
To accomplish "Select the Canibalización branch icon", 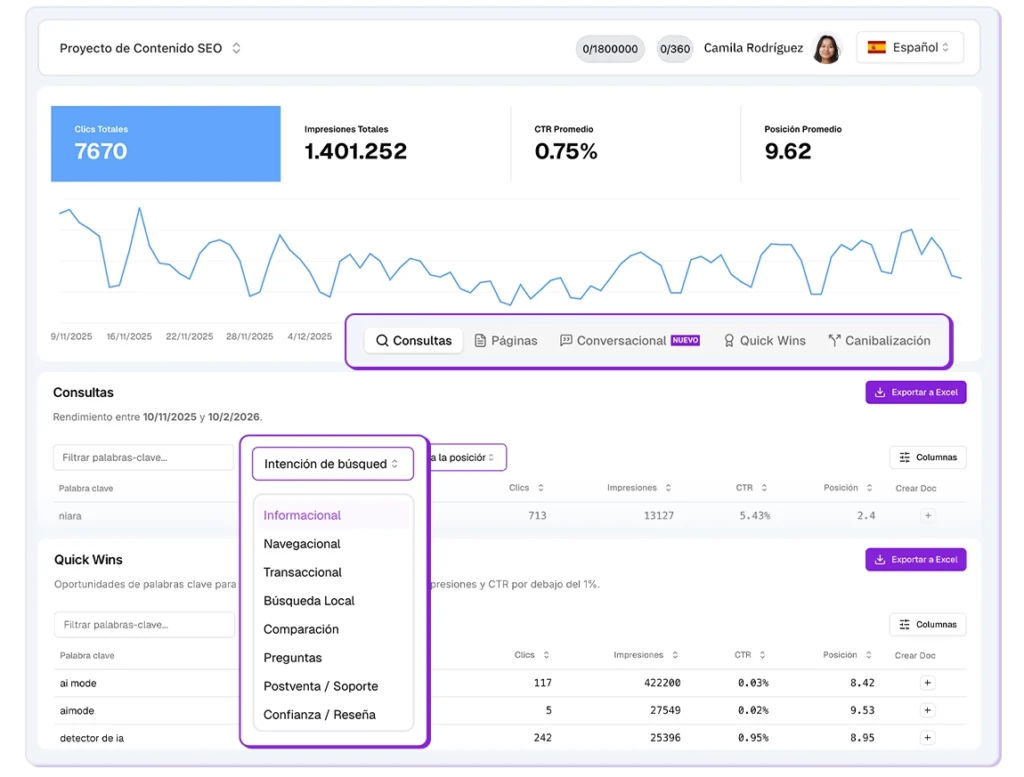I will click(833, 340).
